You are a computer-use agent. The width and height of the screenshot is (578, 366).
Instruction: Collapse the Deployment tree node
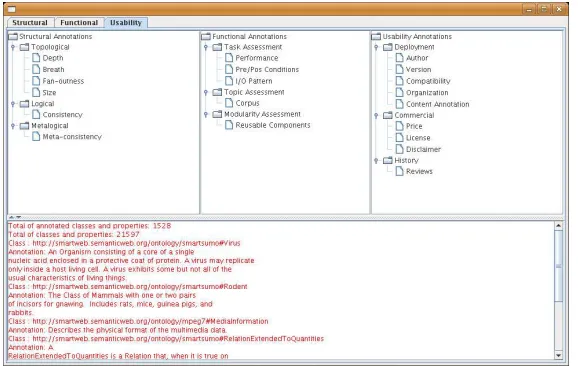pyautogui.click(x=376, y=47)
